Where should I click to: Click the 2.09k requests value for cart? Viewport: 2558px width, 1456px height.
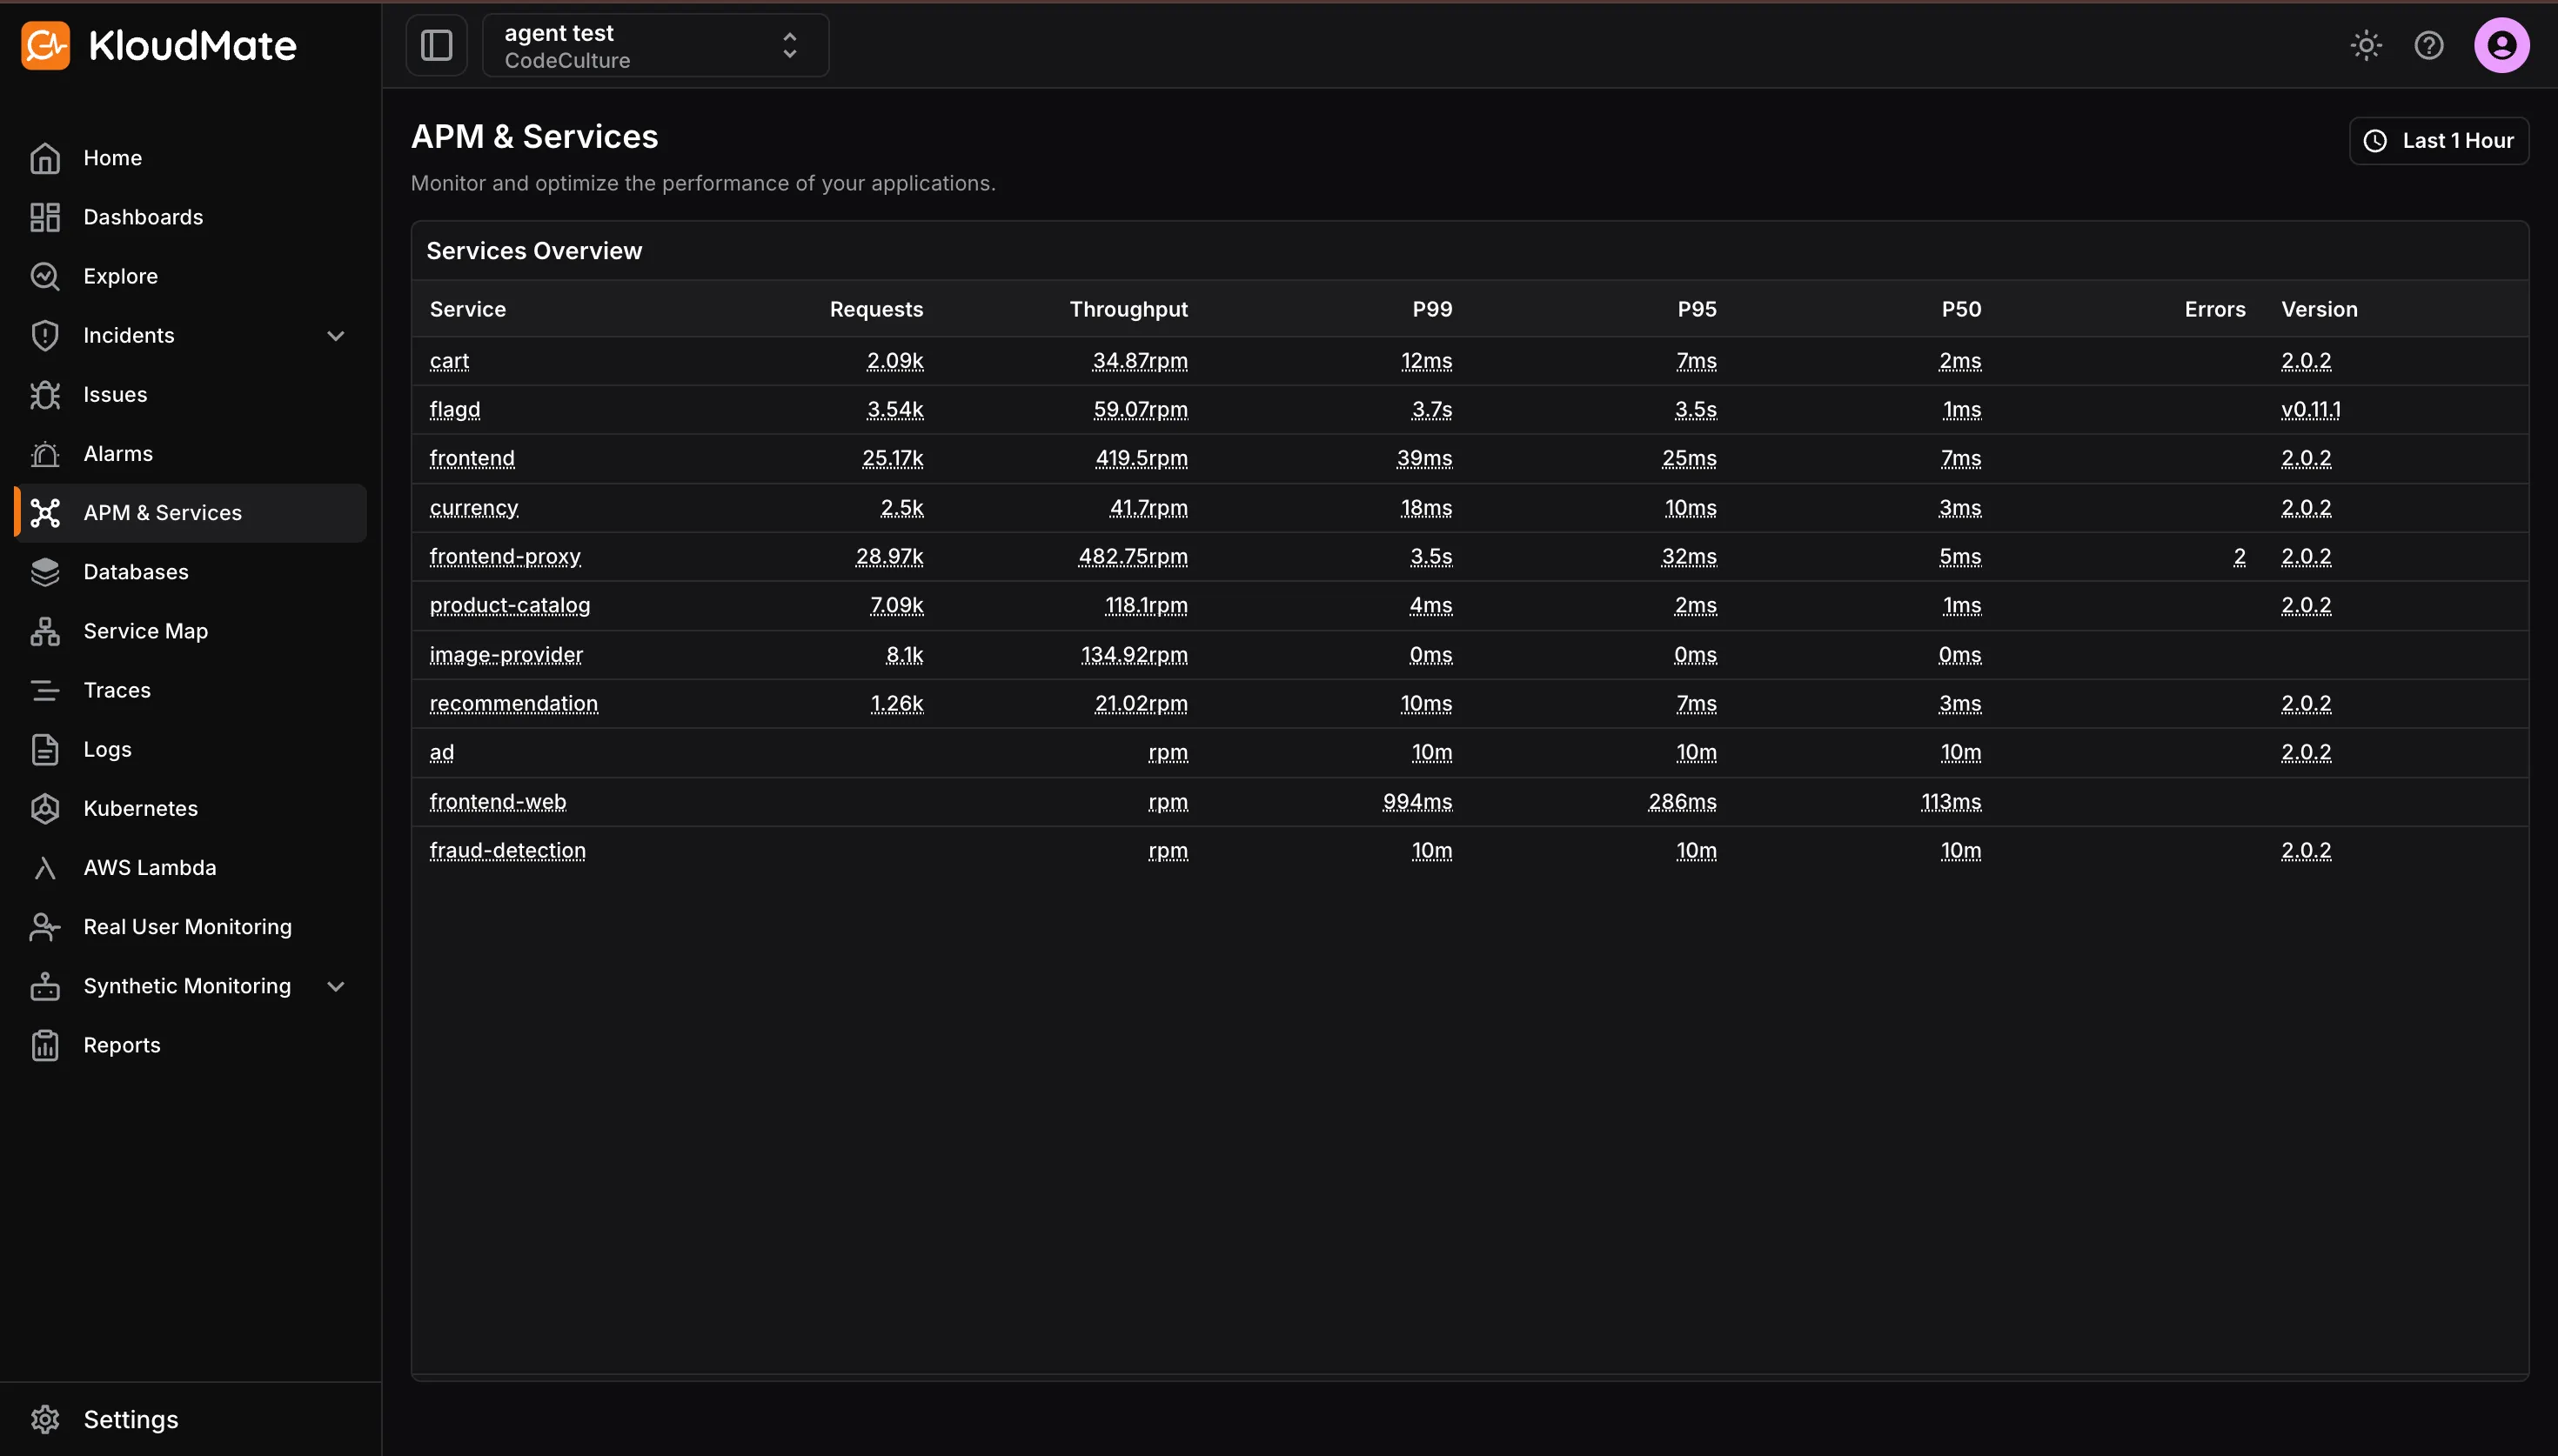pos(895,361)
